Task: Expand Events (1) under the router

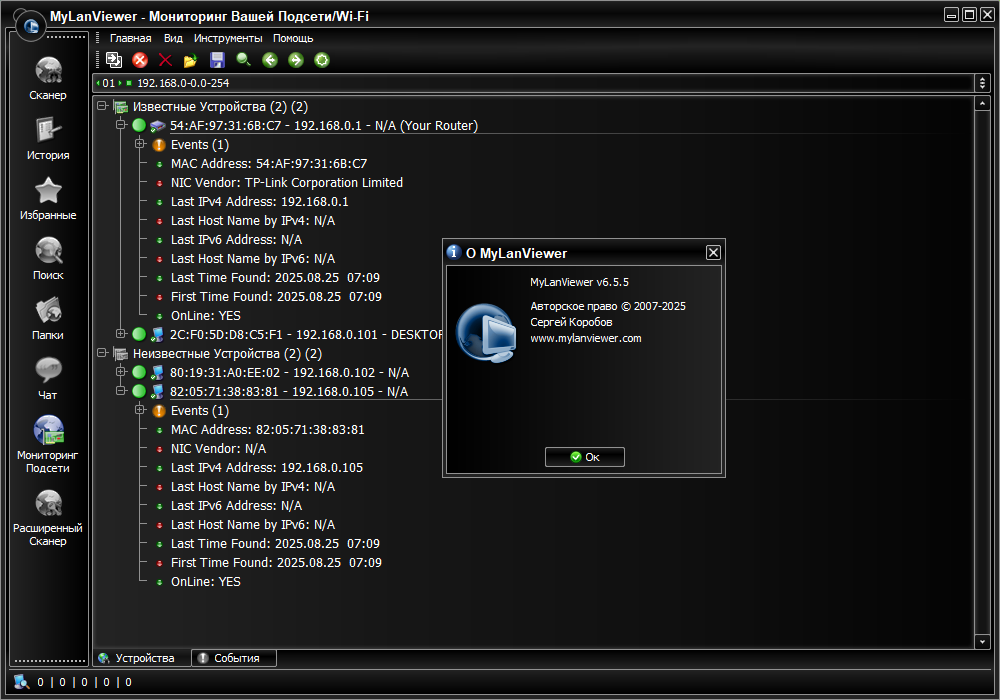Action: [x=140, y=144]
